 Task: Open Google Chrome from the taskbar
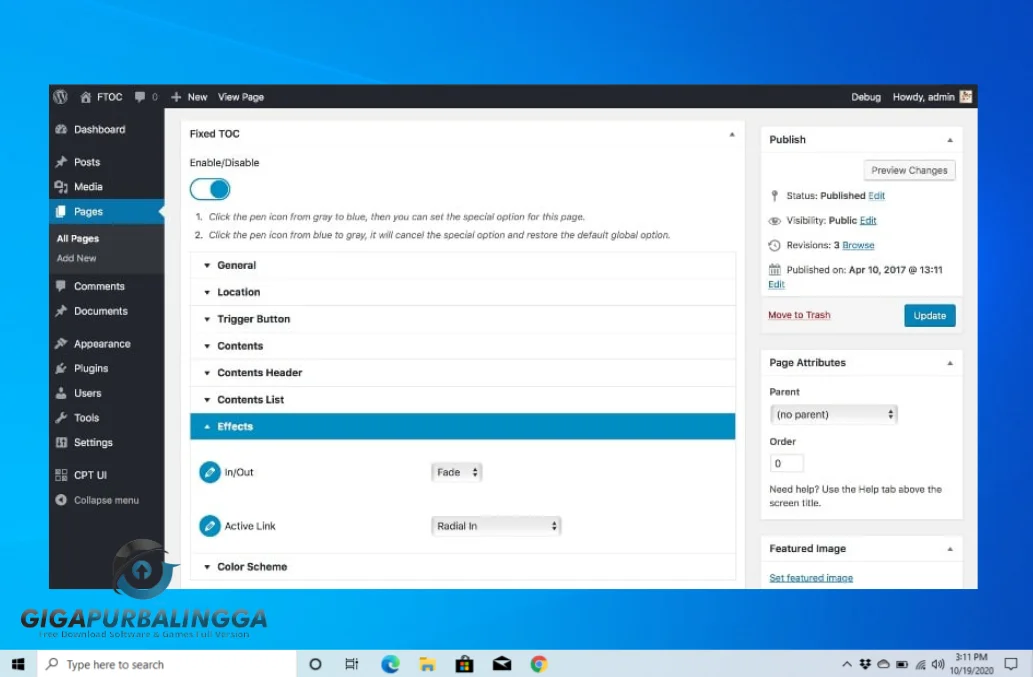click(x=539, y=664)
